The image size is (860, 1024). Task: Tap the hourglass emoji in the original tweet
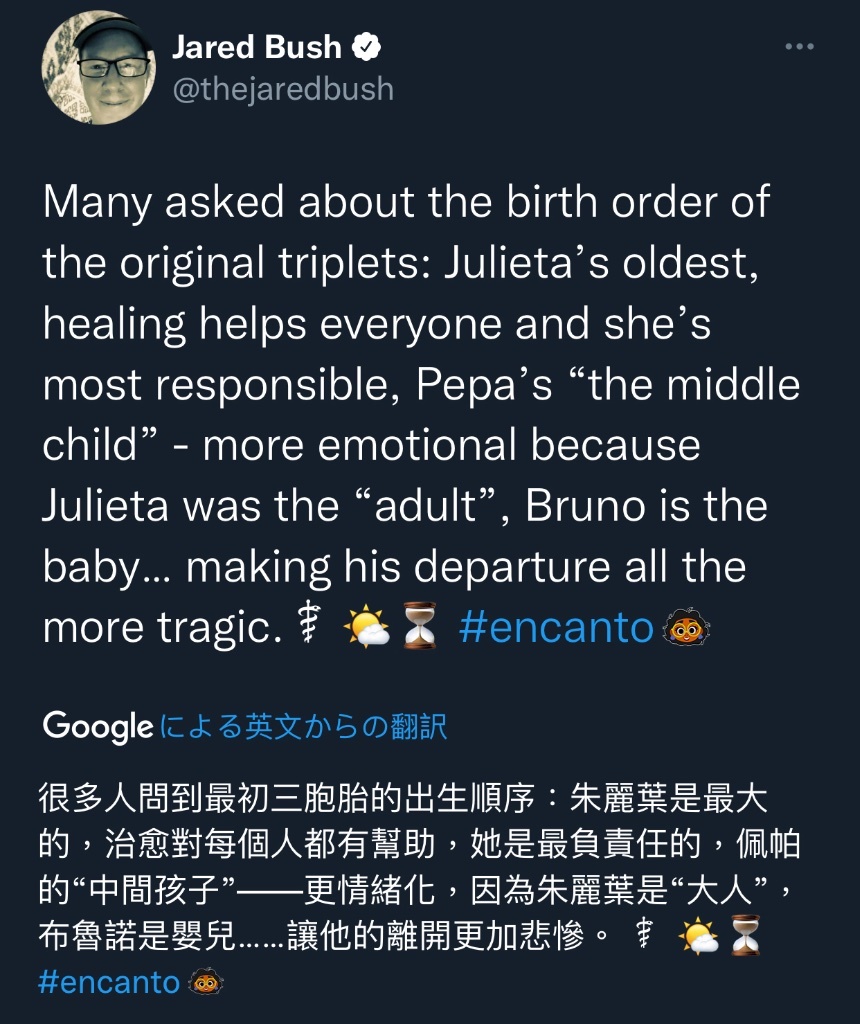(x=419, y=626)
